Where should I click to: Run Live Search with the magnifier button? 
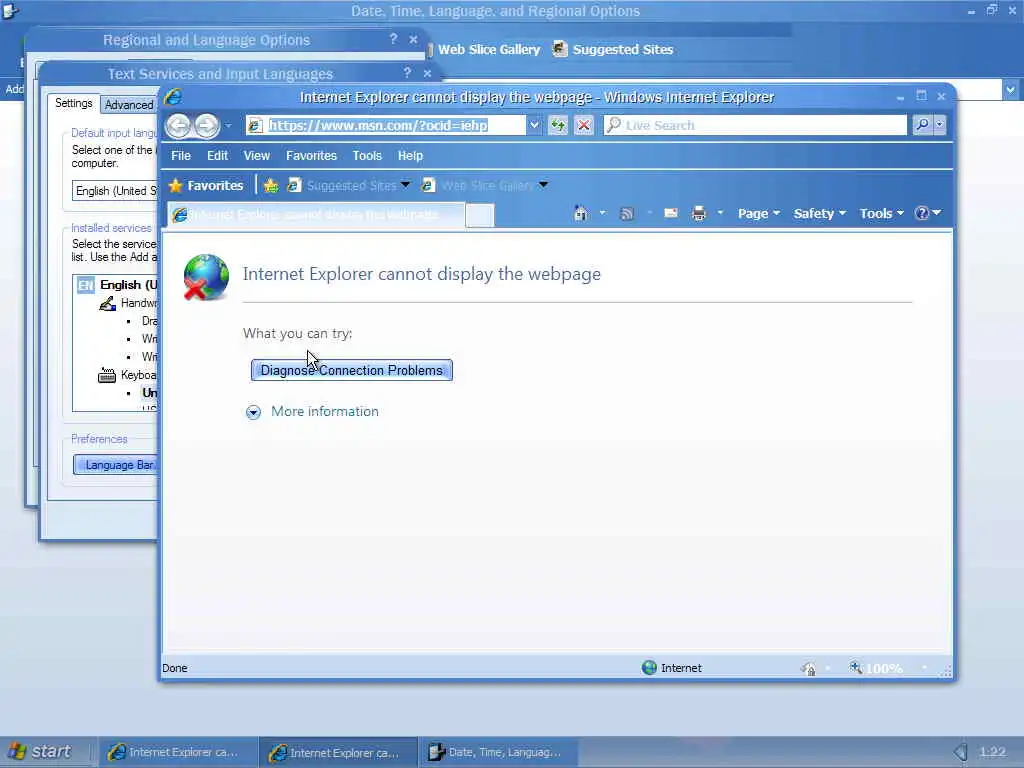coord(922,125)
